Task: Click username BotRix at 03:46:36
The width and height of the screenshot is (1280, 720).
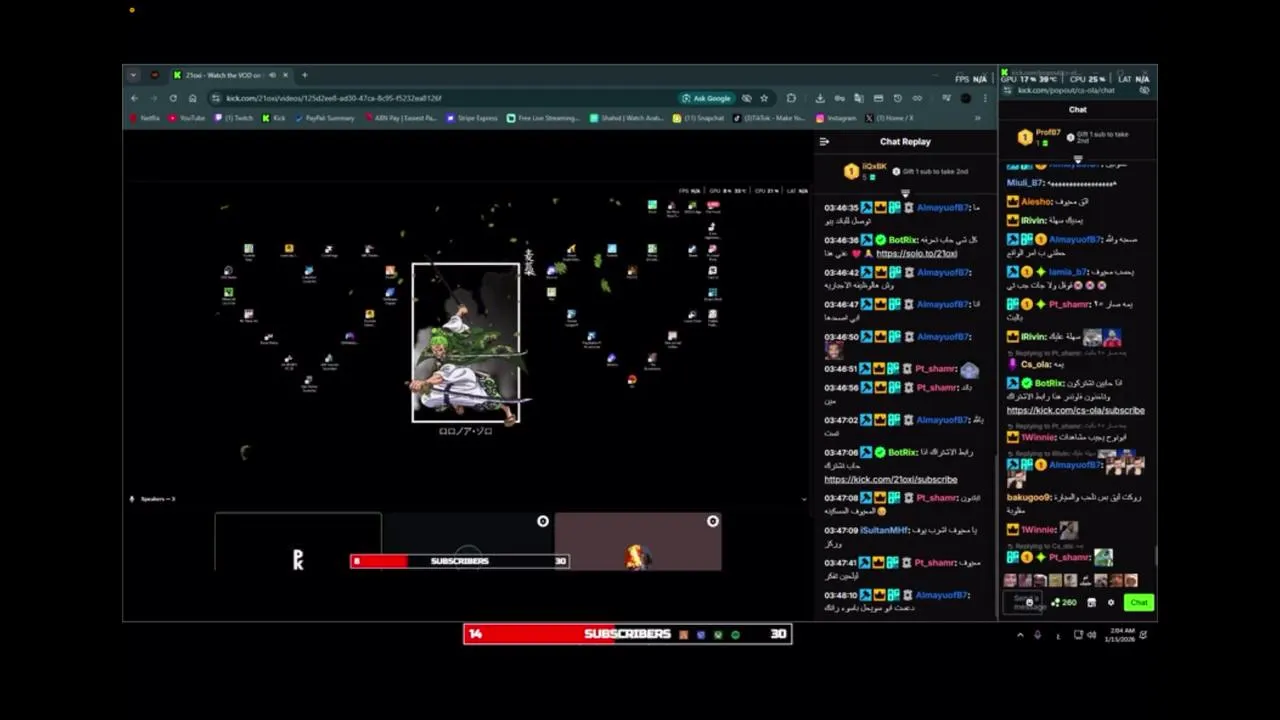Action: 903,240
